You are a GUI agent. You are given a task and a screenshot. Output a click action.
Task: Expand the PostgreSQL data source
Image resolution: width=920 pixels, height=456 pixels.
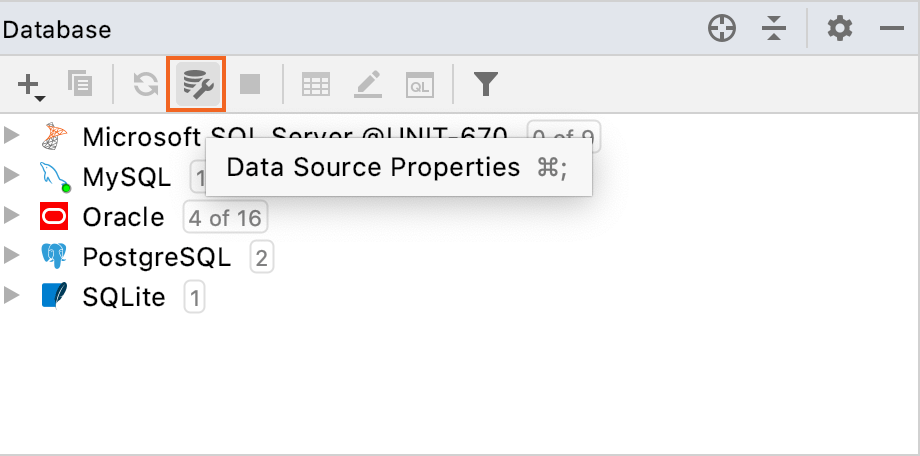11,255
